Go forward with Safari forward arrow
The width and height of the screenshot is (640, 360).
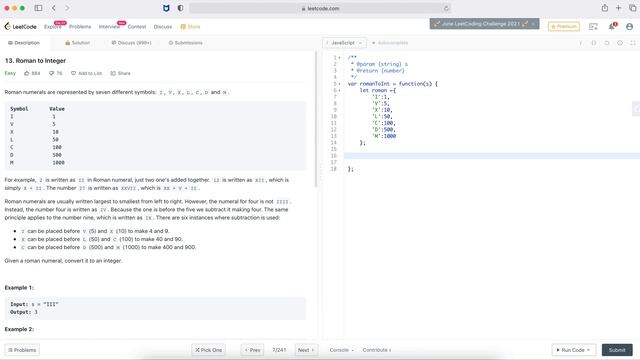[x=67, y=8]
